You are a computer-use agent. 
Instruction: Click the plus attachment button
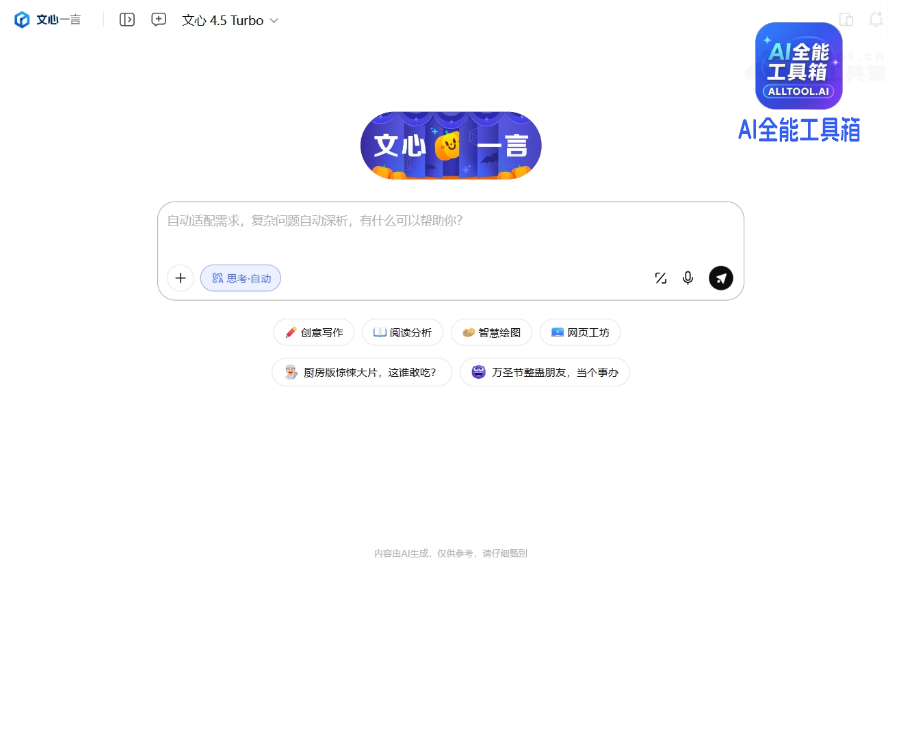click(180, 278)
